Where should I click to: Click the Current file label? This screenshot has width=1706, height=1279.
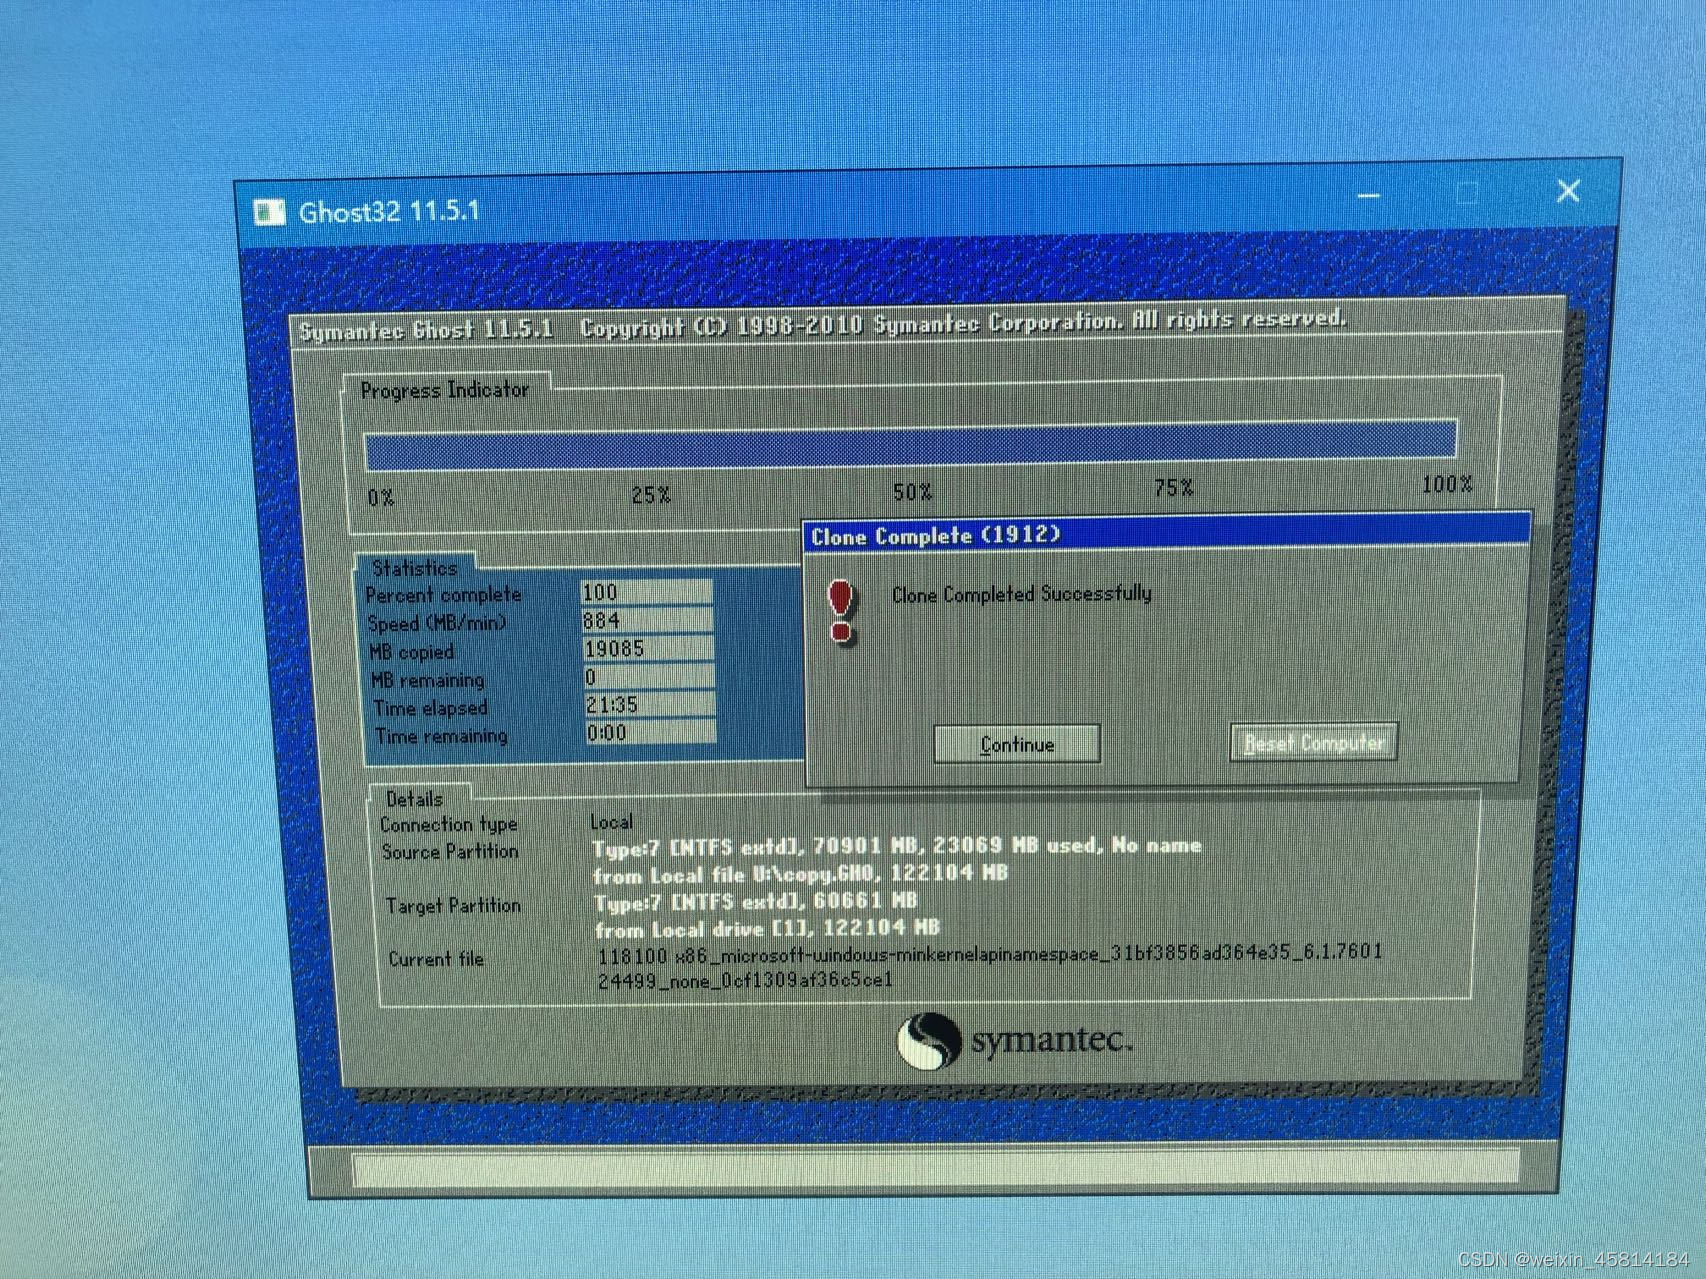tap(436, 959)
